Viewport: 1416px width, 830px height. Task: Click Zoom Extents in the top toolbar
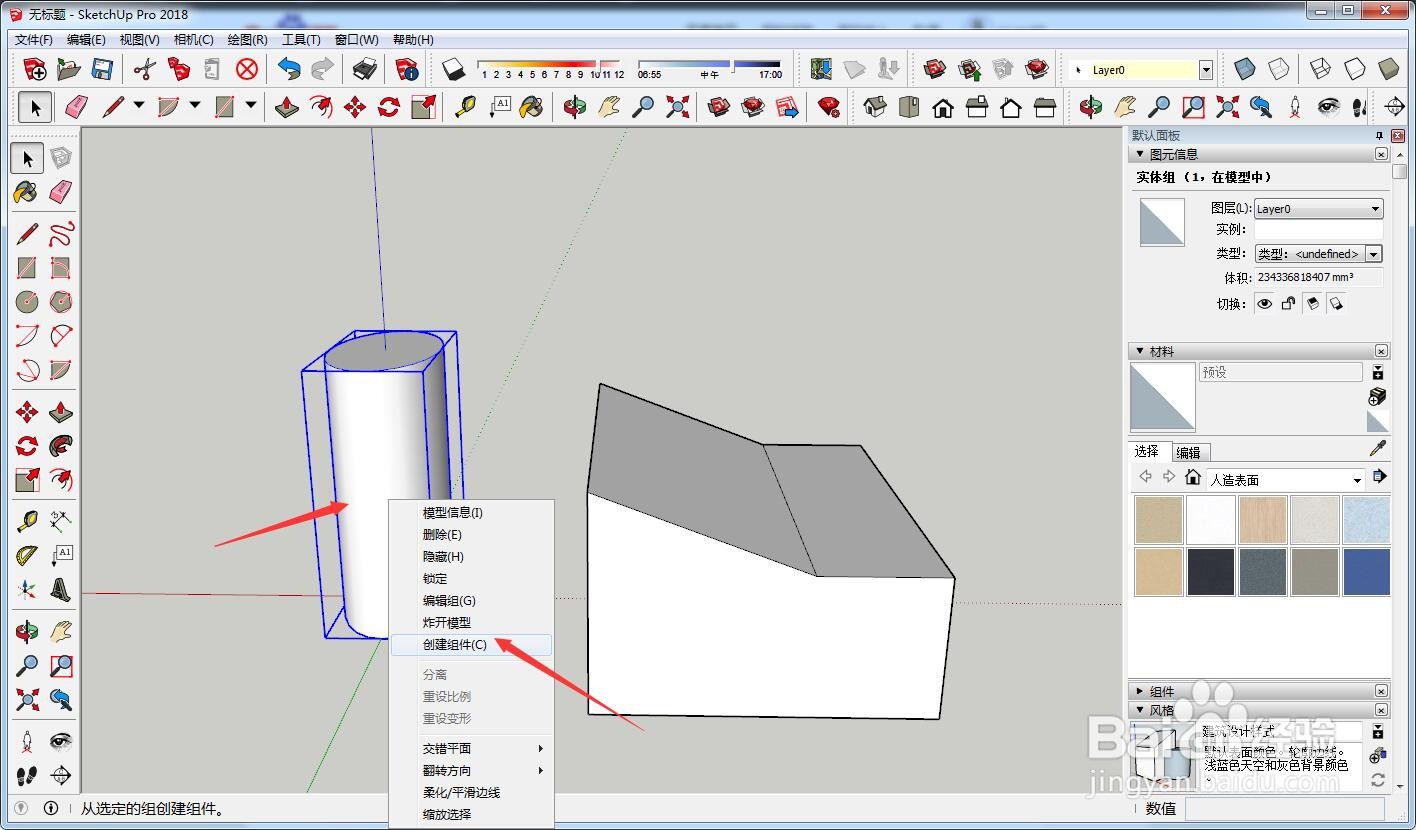click(678, 106)
